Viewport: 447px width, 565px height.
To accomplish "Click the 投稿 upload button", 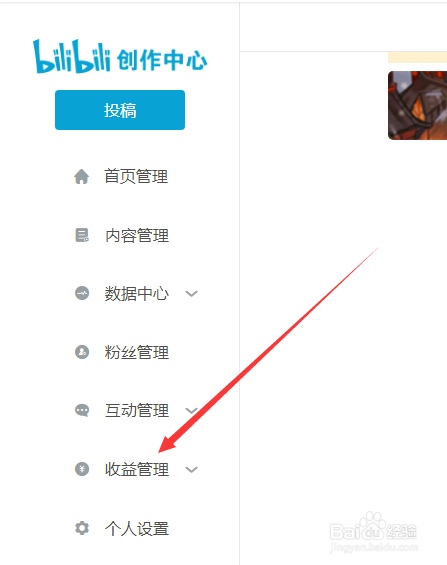I will coord(120,110).
